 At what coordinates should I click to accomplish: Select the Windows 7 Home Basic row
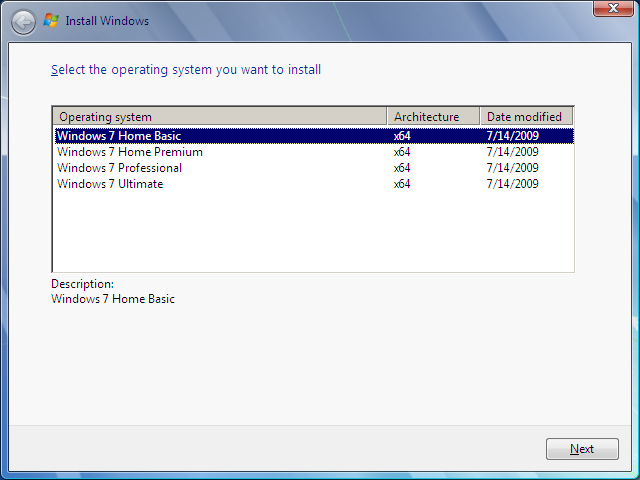[314, 136]
